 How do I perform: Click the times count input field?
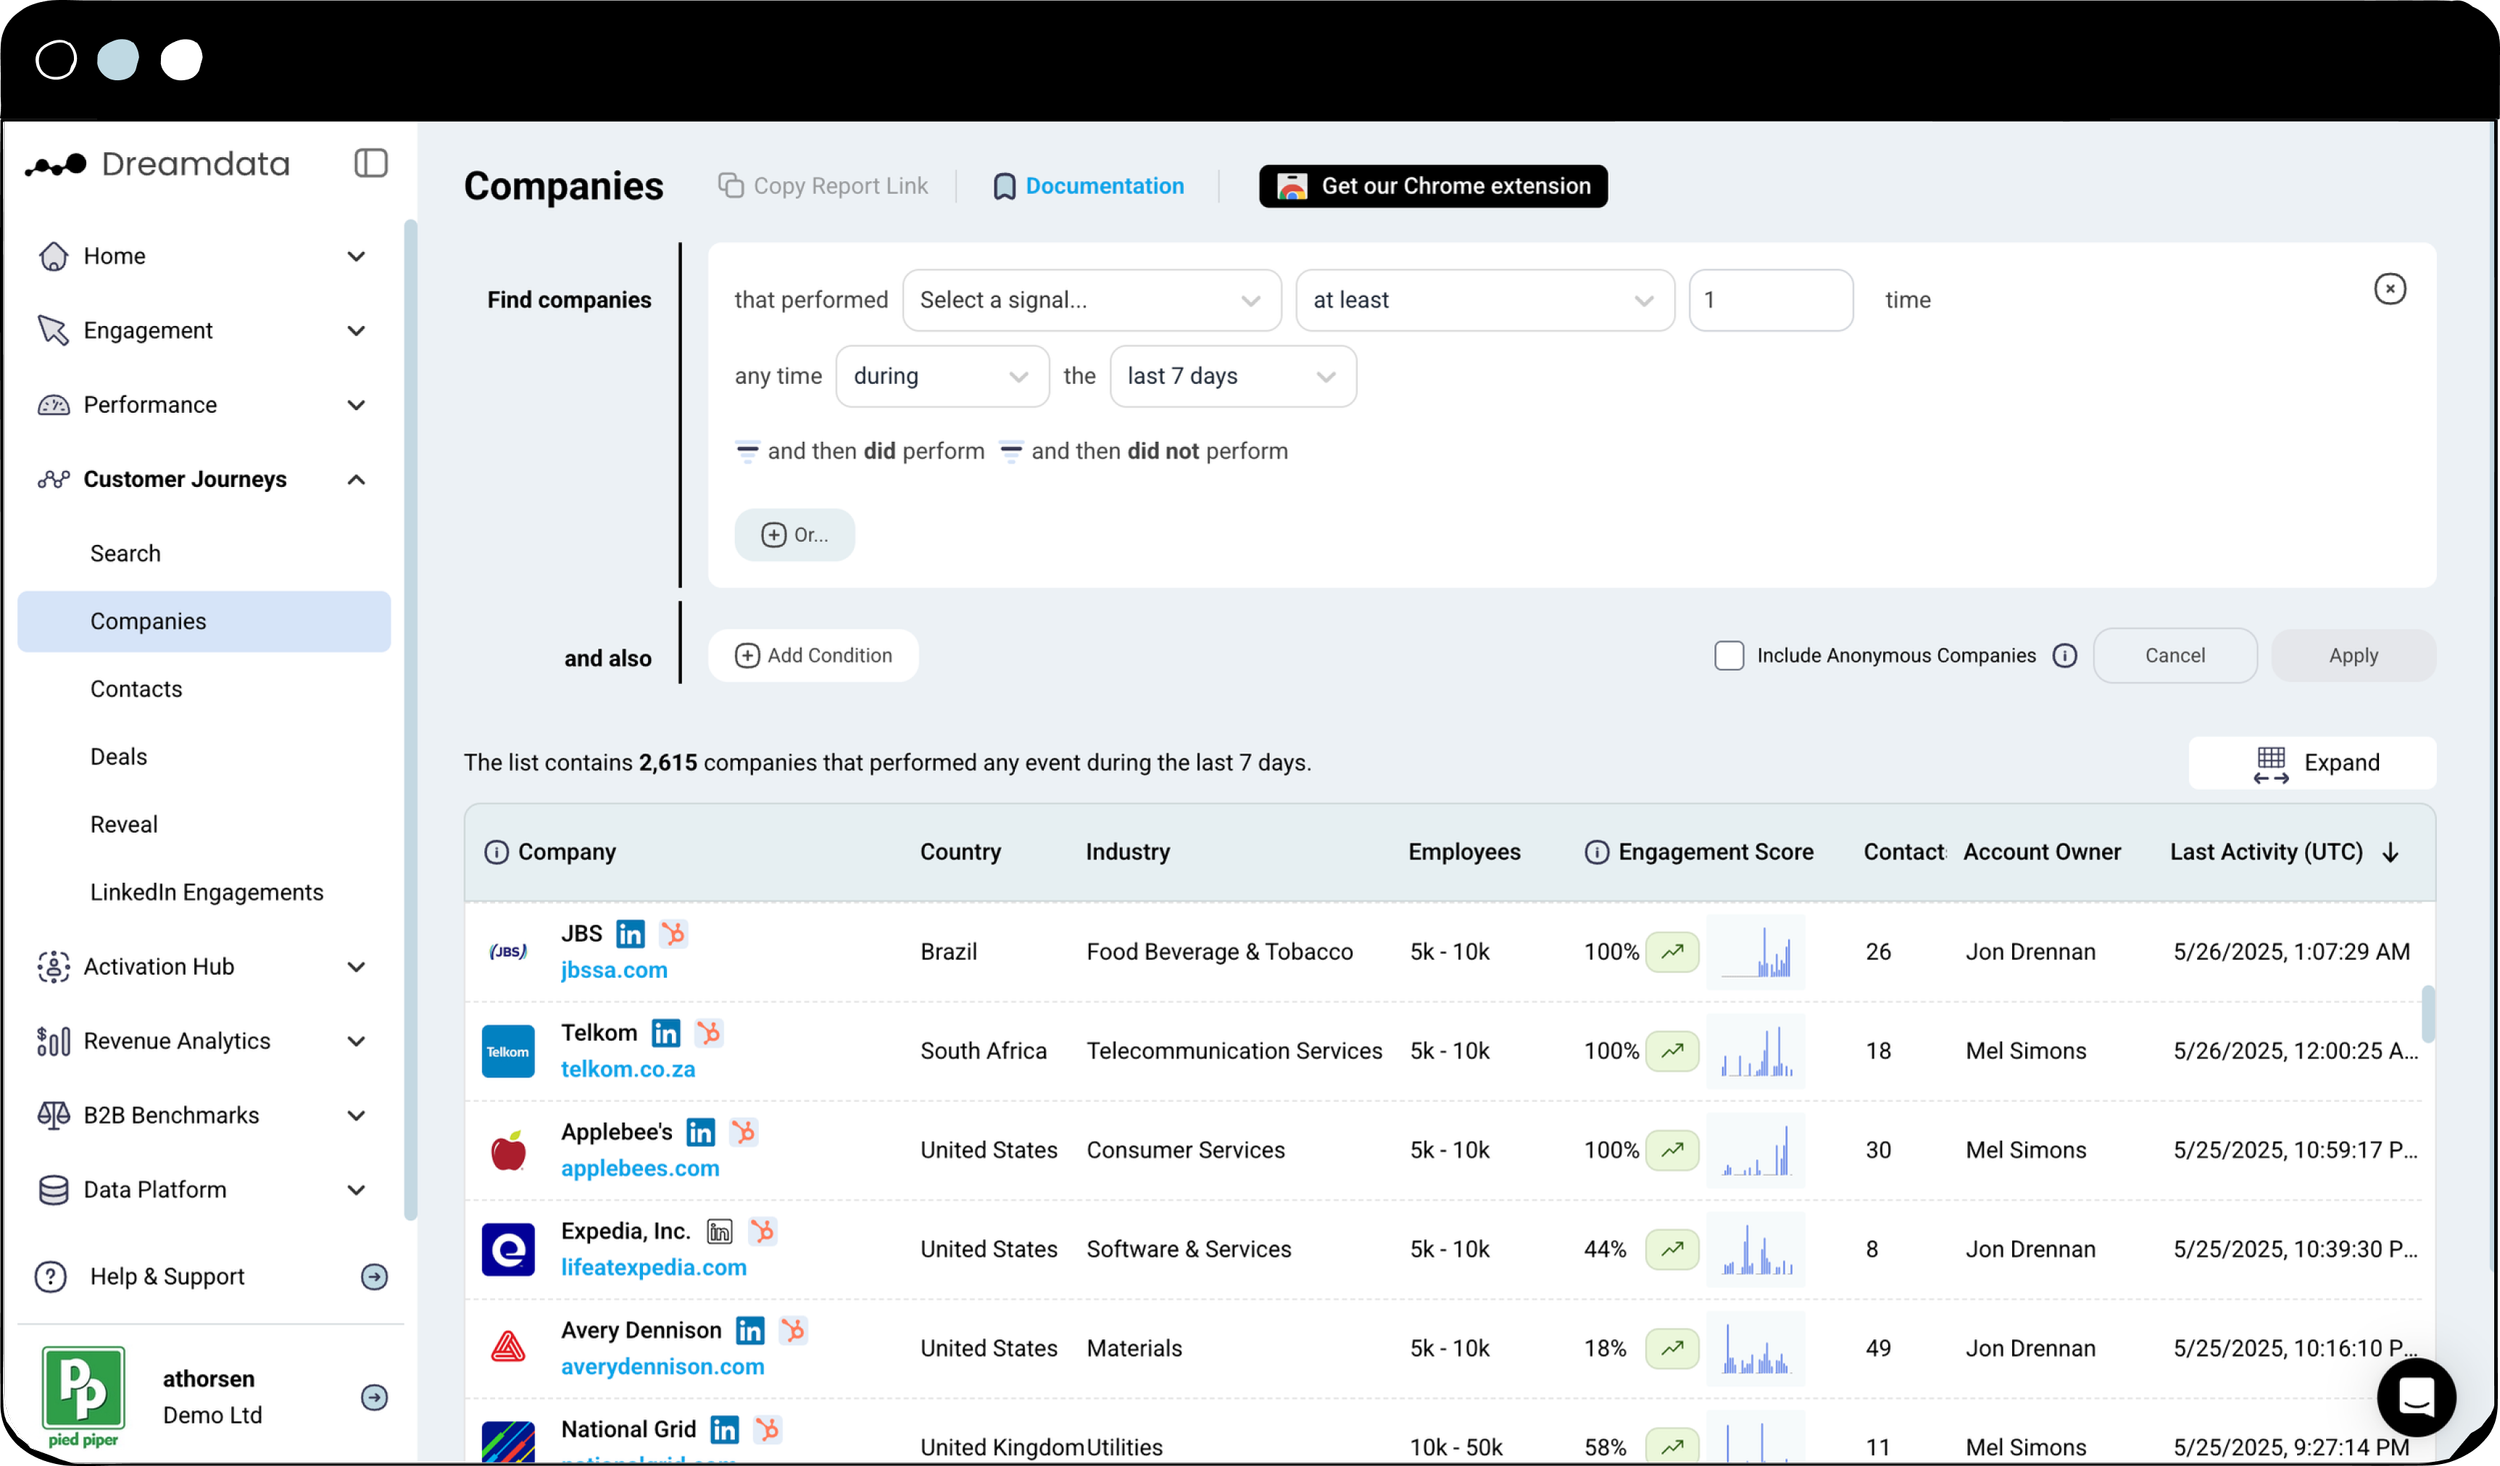(1770, 300)
